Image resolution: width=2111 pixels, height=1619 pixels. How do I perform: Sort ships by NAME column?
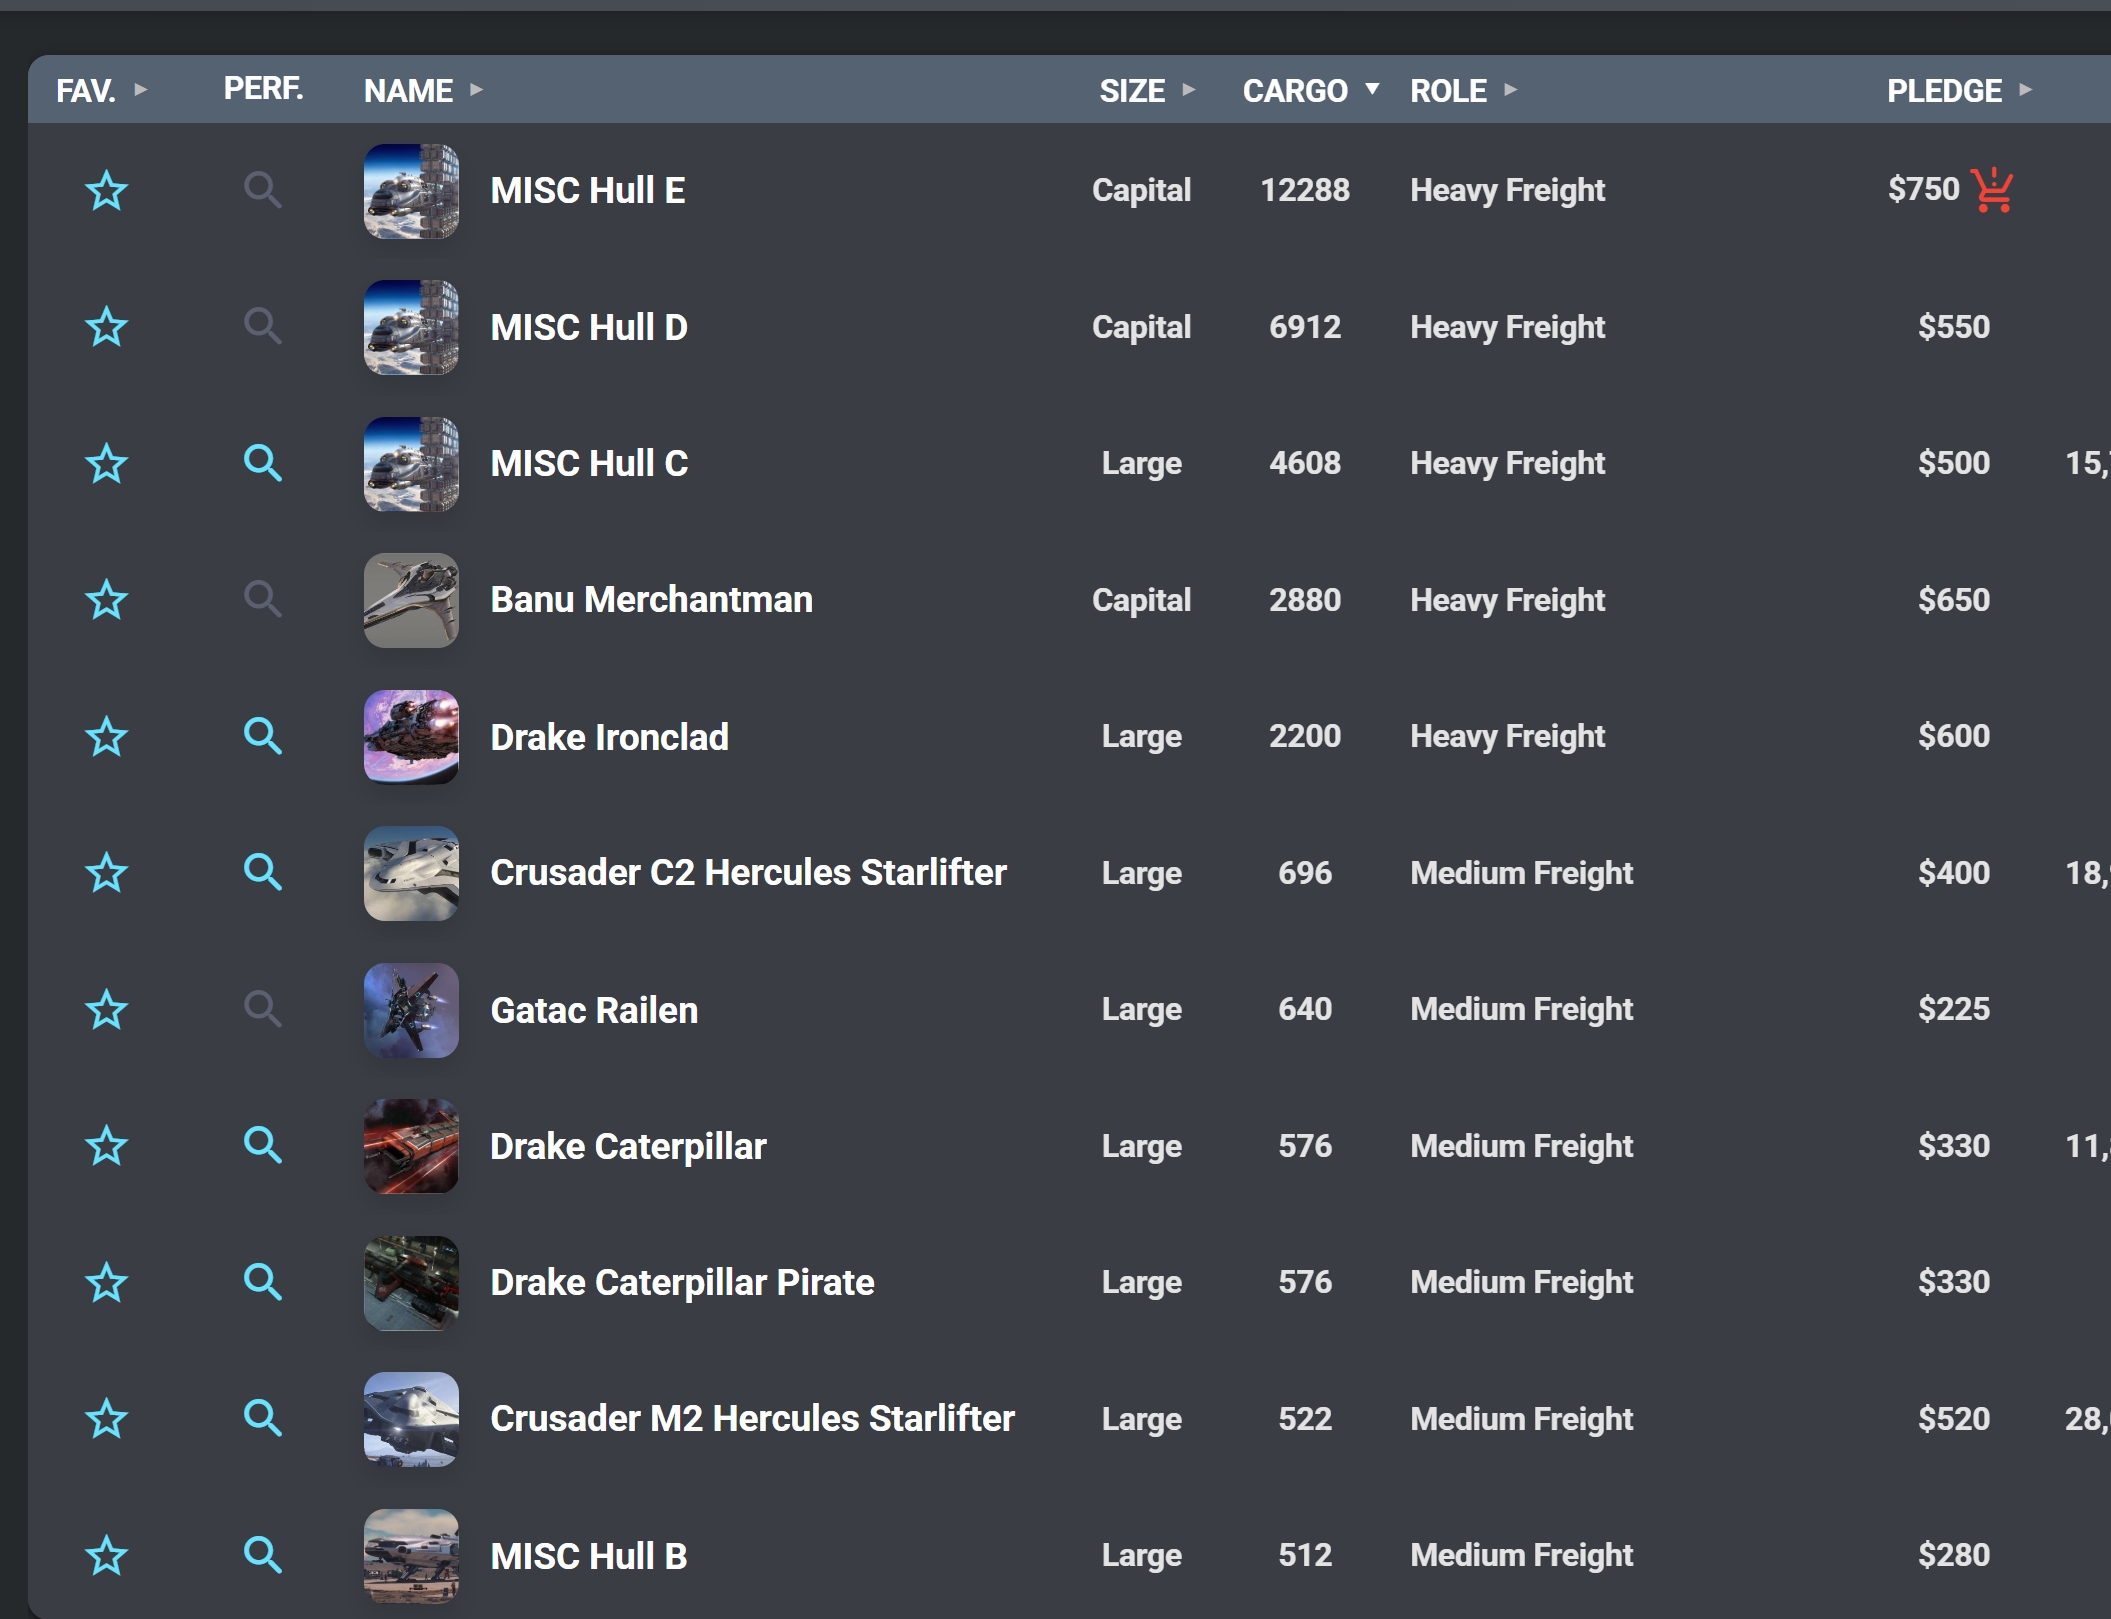(424, 90)
